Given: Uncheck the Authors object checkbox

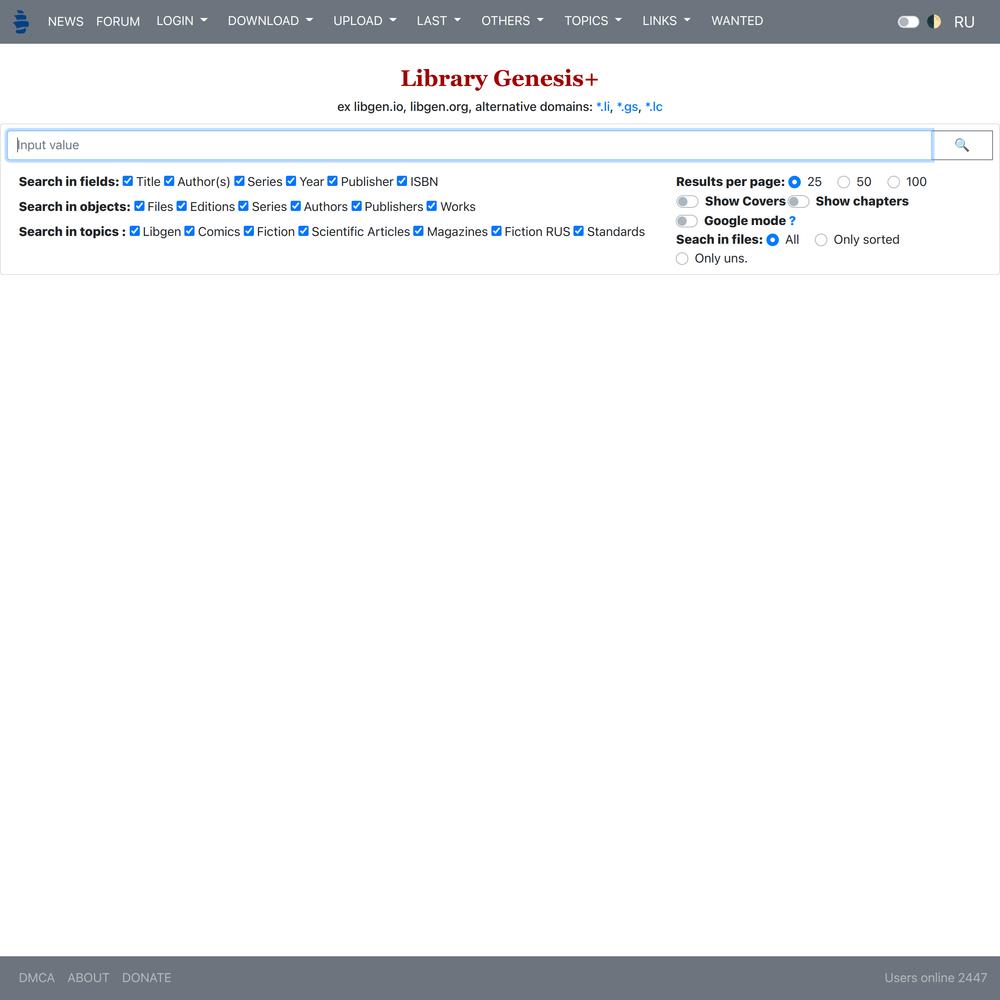Looking at the screenshot, I should 295,206.
